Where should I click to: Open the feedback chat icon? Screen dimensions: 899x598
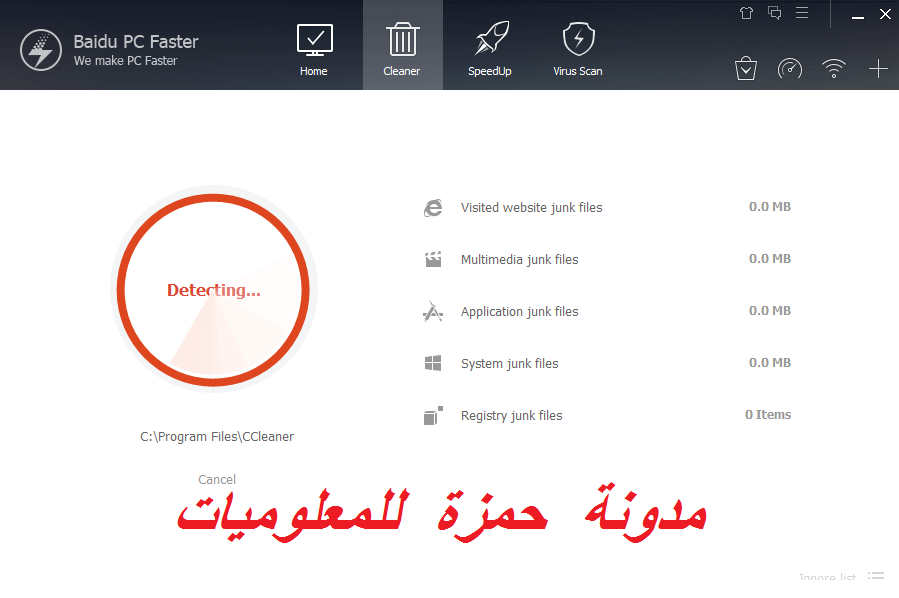(x=775, y=13)
